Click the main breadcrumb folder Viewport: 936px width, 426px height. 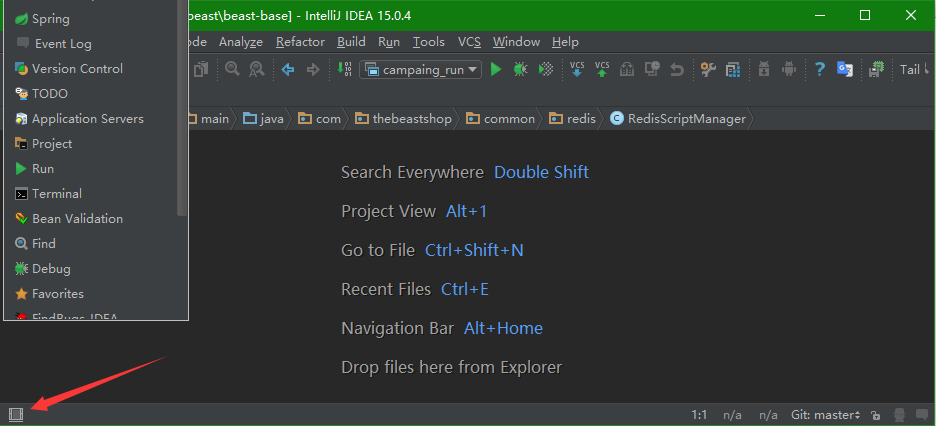tap(208, 119)
